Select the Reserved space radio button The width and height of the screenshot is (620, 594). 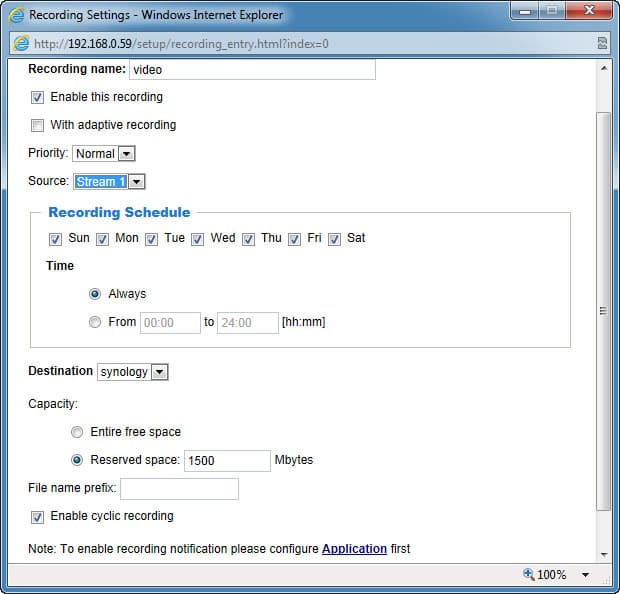click(x=77, y=460)
